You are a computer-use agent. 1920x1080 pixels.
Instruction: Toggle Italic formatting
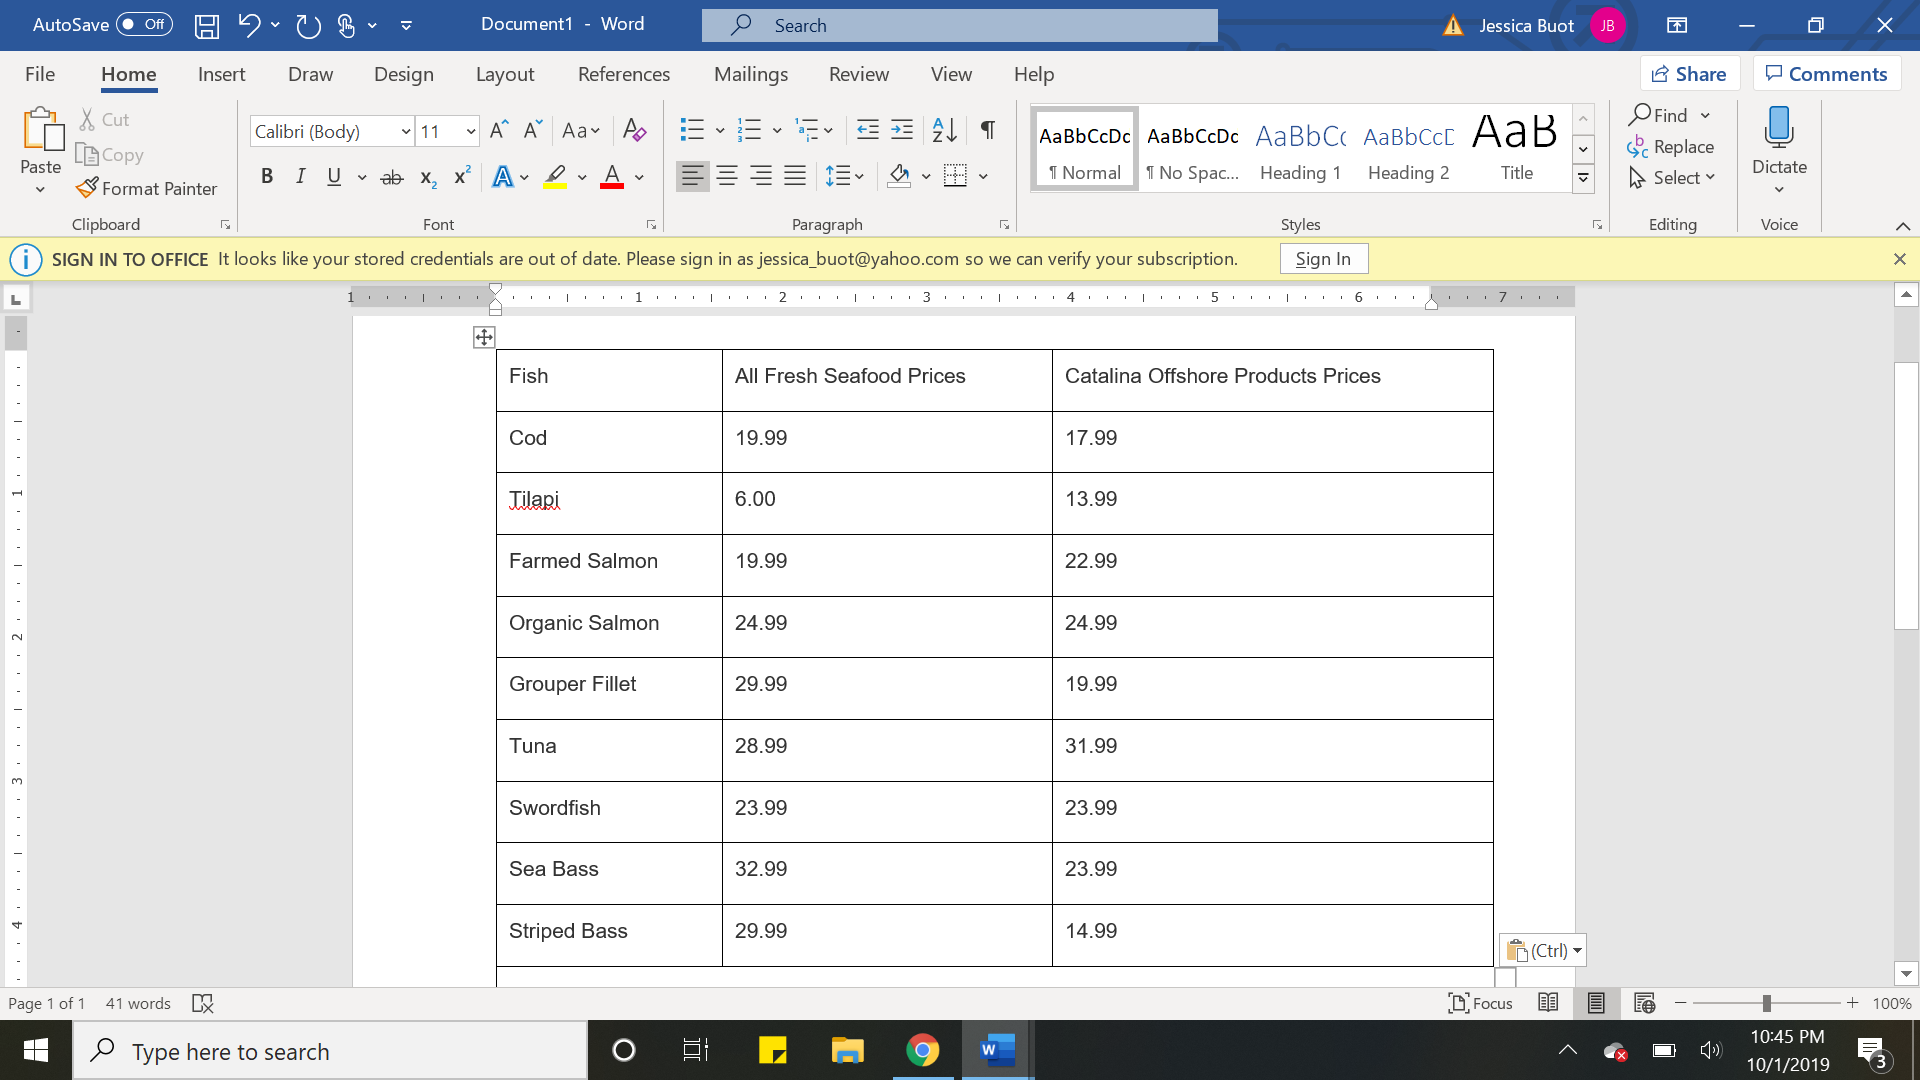300,177
